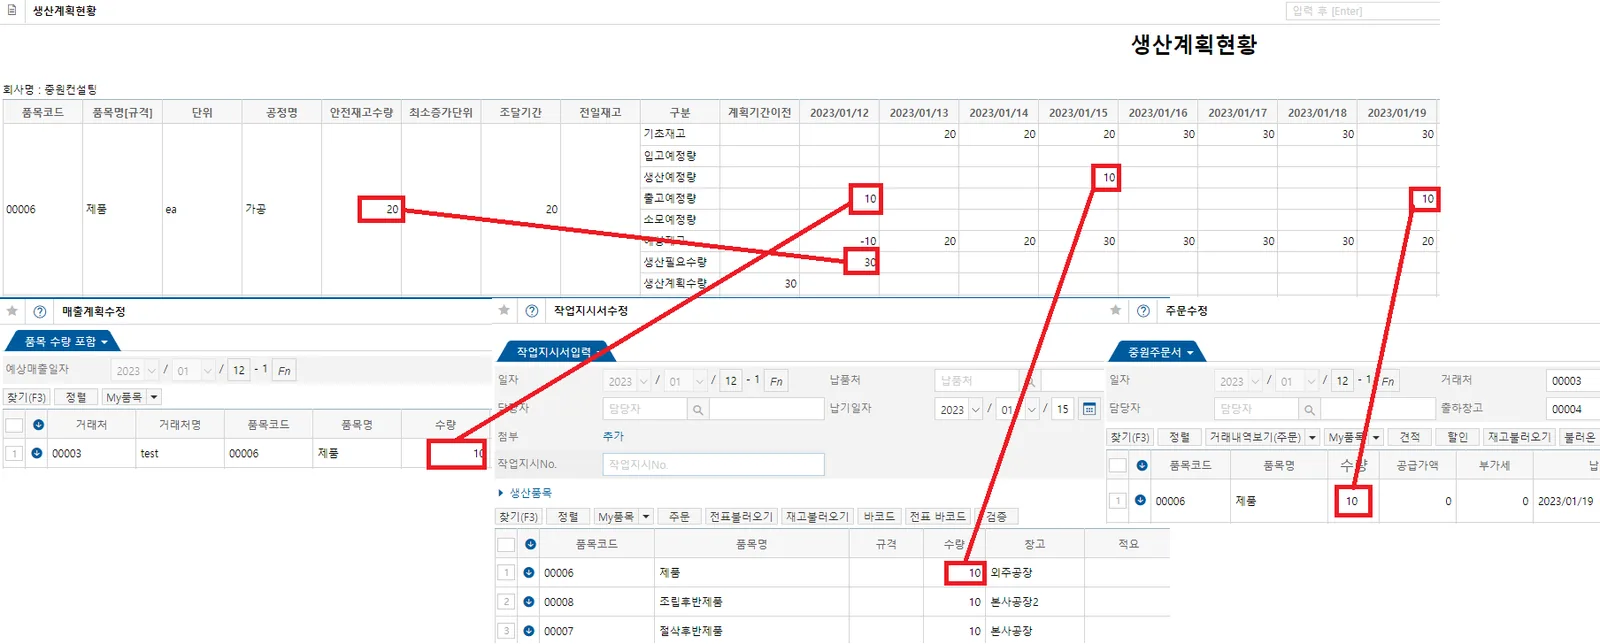
Task: Select the 중원주문서 tab
Action: pos(1160,352)
